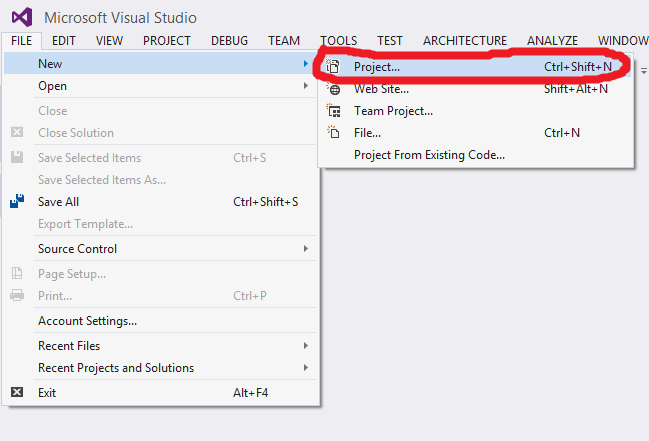This screenshot has height=441, width=649.
Task: Choose Account Settings from File menu
Action: point(87,321)
